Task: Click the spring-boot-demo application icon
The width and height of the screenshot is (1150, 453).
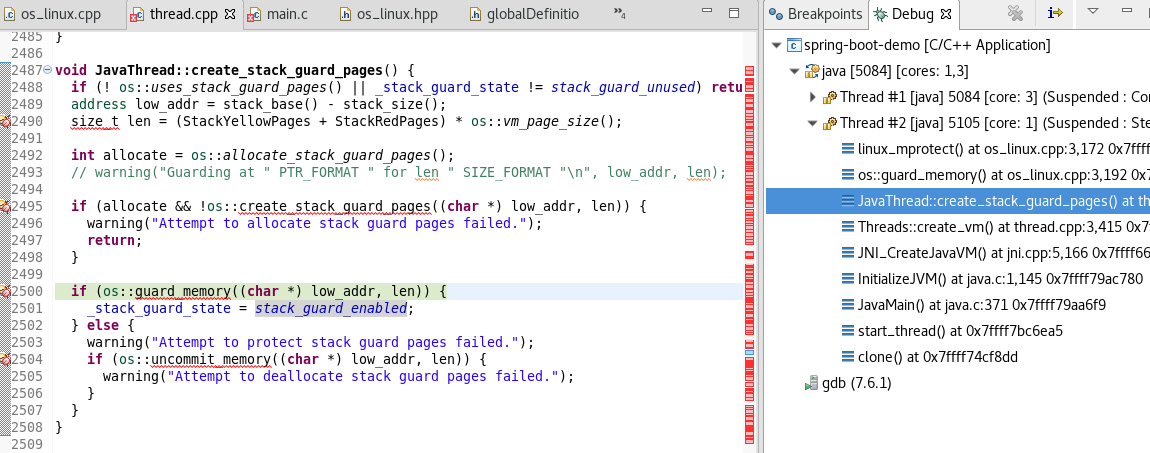Action: [x=794, y=45]
